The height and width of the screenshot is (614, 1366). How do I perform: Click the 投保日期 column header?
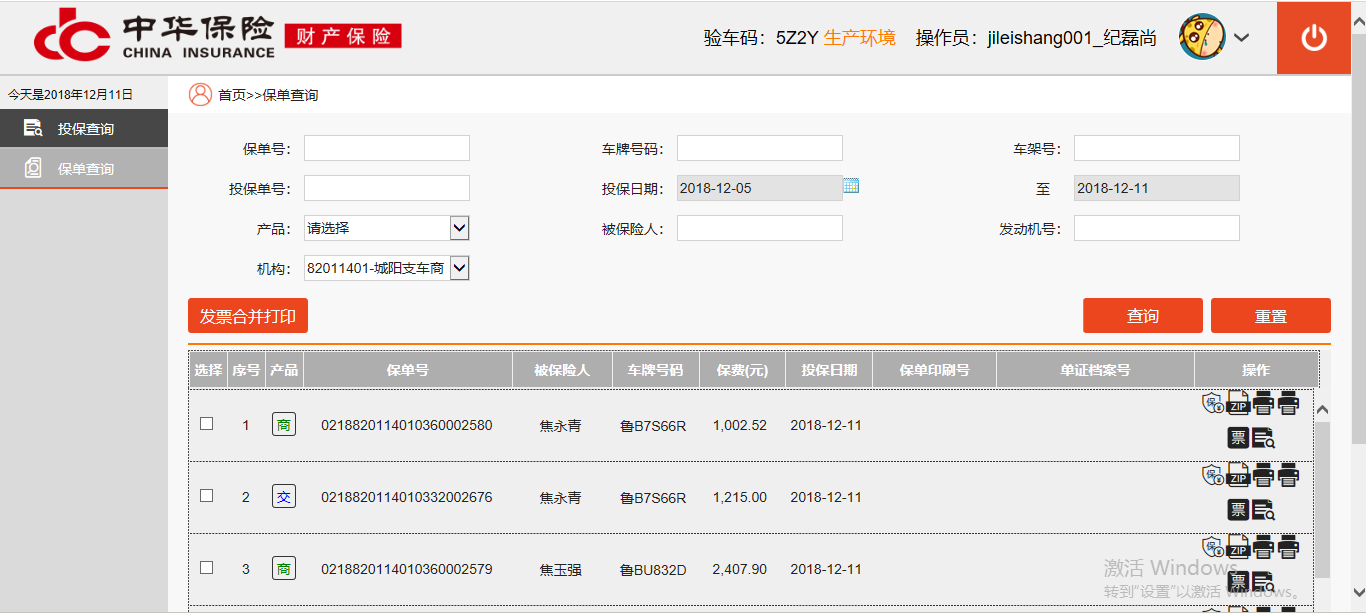[x=829, y=370]
